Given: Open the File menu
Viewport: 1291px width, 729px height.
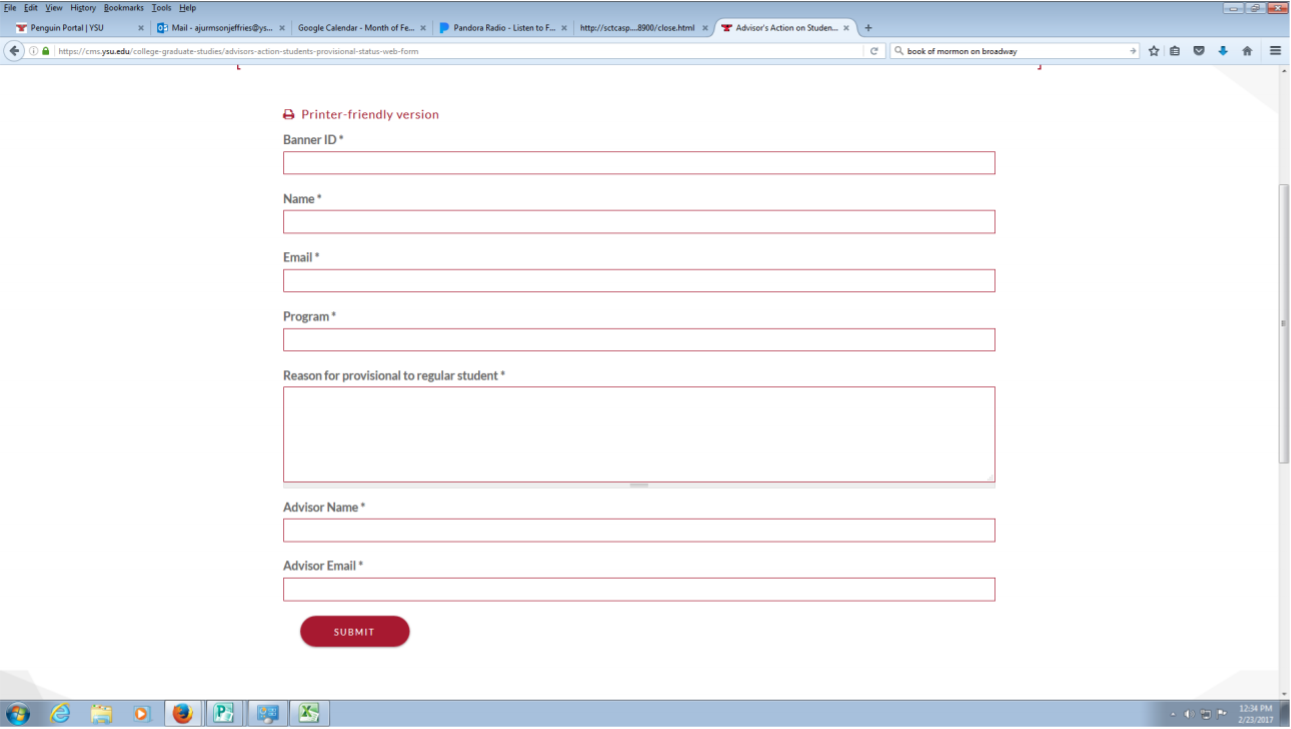Looking at the screenshot, I should pos(10,8).
